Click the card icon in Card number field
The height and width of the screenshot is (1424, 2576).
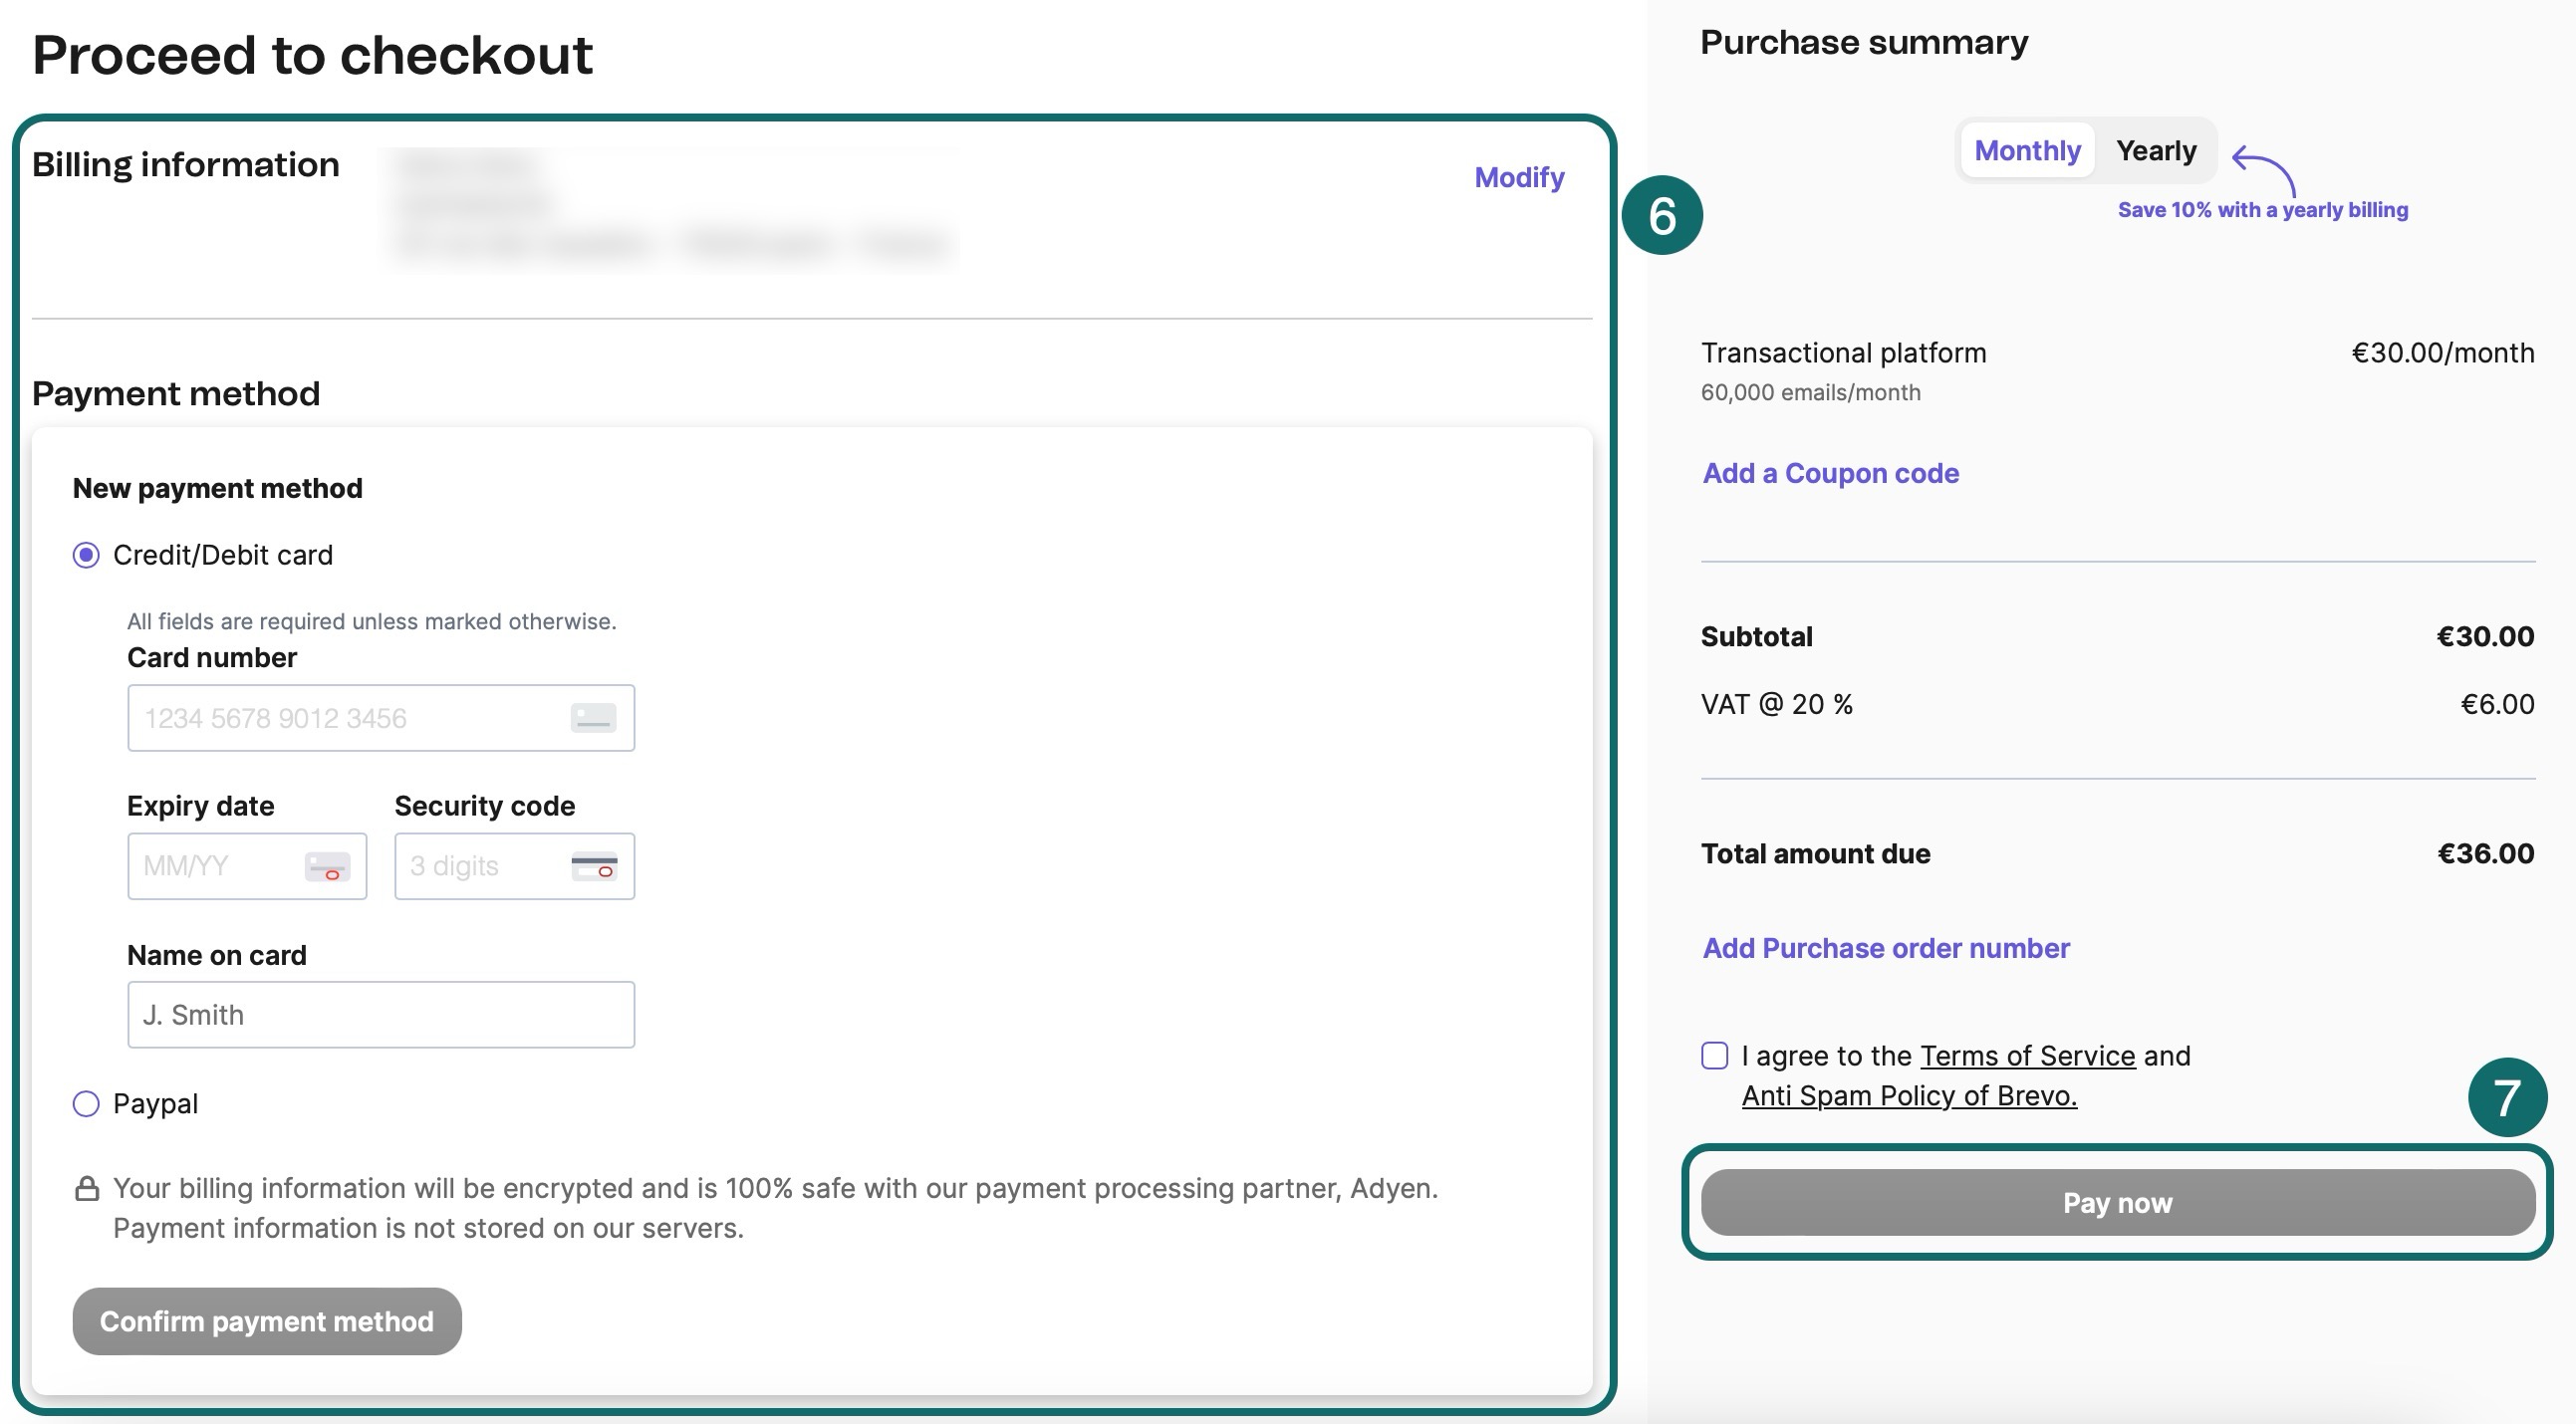(x=593, y=718)
